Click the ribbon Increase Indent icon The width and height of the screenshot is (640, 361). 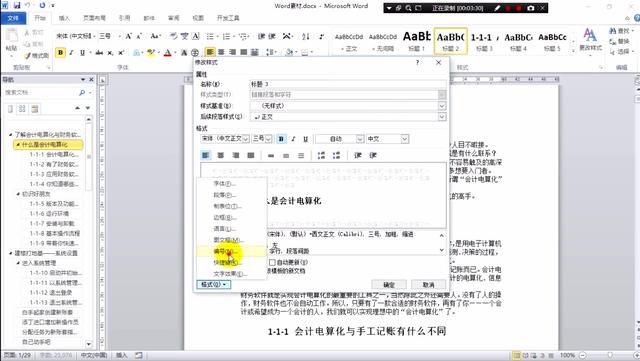point(272,36)
